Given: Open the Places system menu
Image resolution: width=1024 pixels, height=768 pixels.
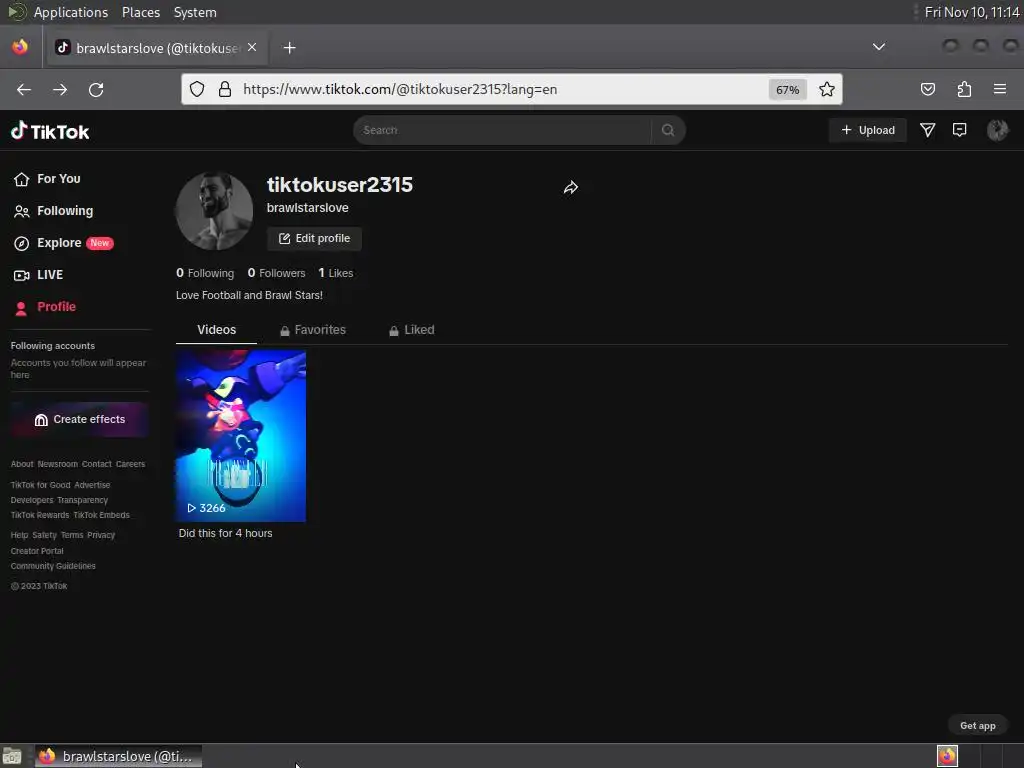Looking at the screenshot, I should 140,12.
